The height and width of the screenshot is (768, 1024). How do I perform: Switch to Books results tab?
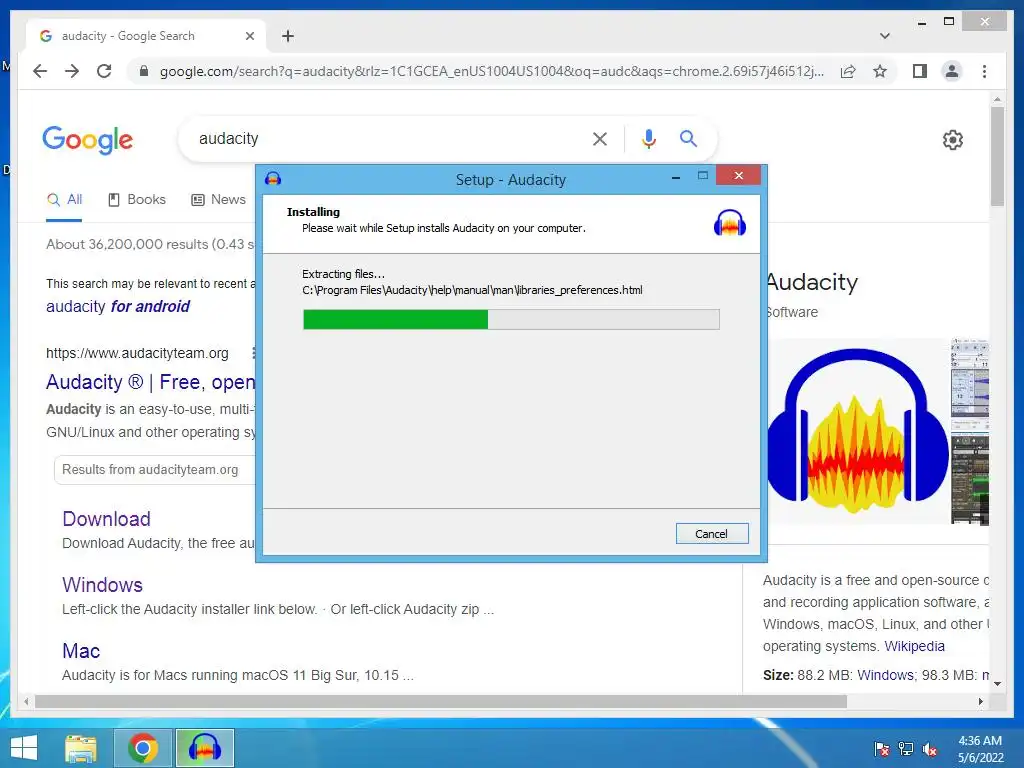(x=136, y=200)
